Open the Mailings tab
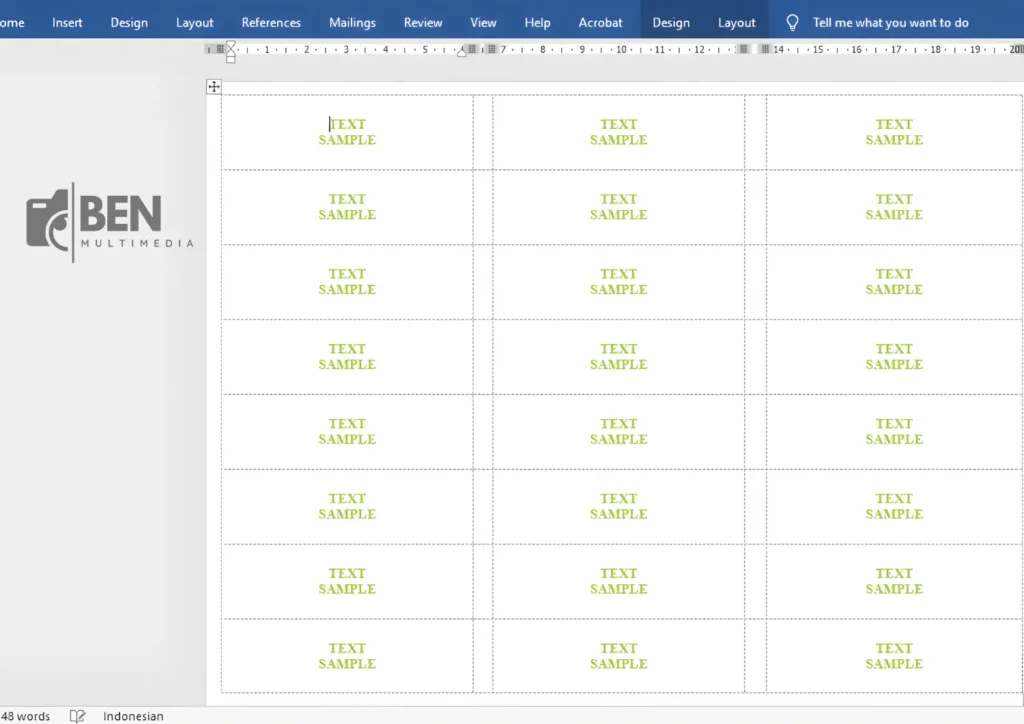 [352, 22]
